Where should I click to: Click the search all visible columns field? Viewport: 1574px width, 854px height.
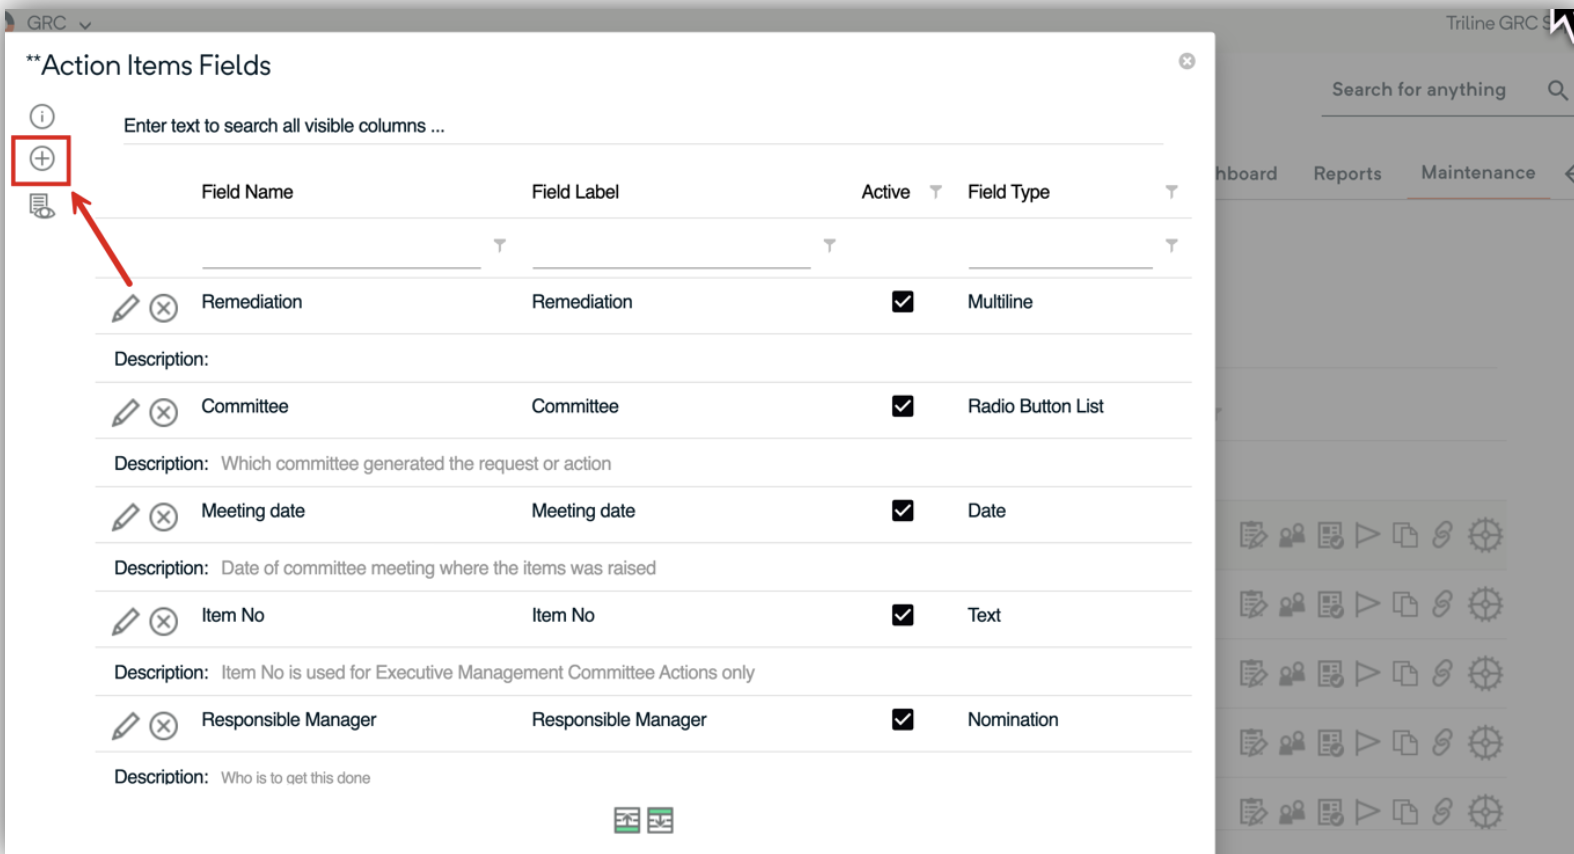[x=640, y=126]
